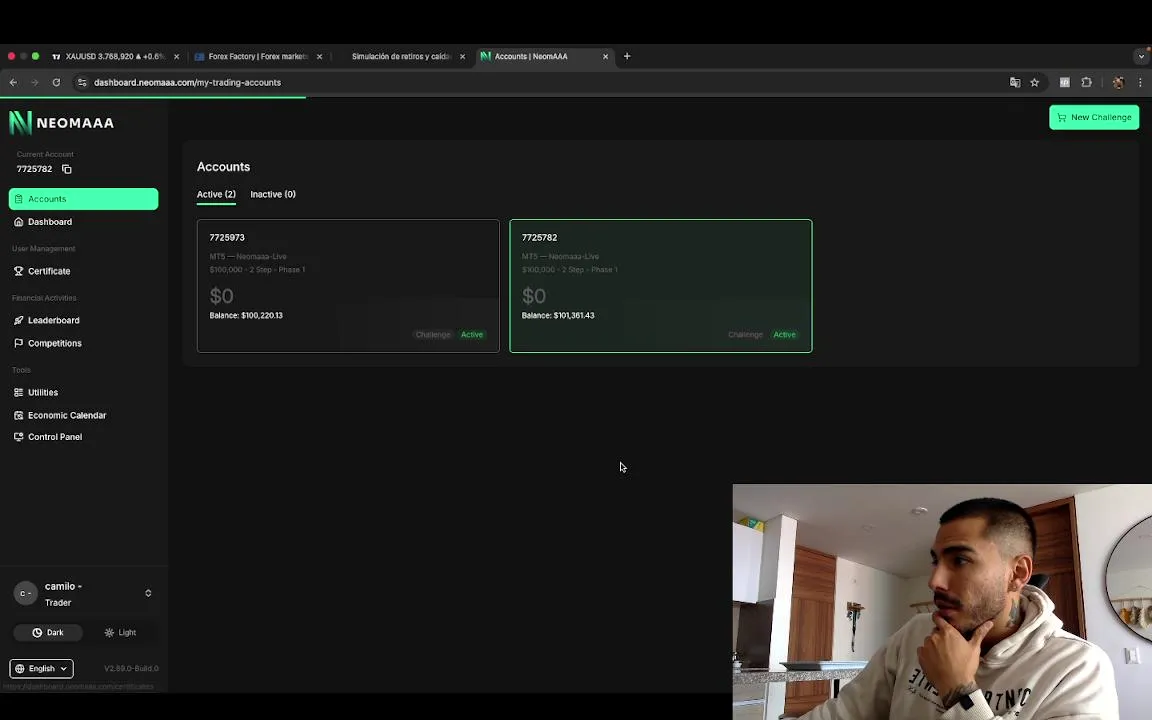Close the Simulación de retiros tab
Viewport: 1152px width, 720px height.
point(462,57)
